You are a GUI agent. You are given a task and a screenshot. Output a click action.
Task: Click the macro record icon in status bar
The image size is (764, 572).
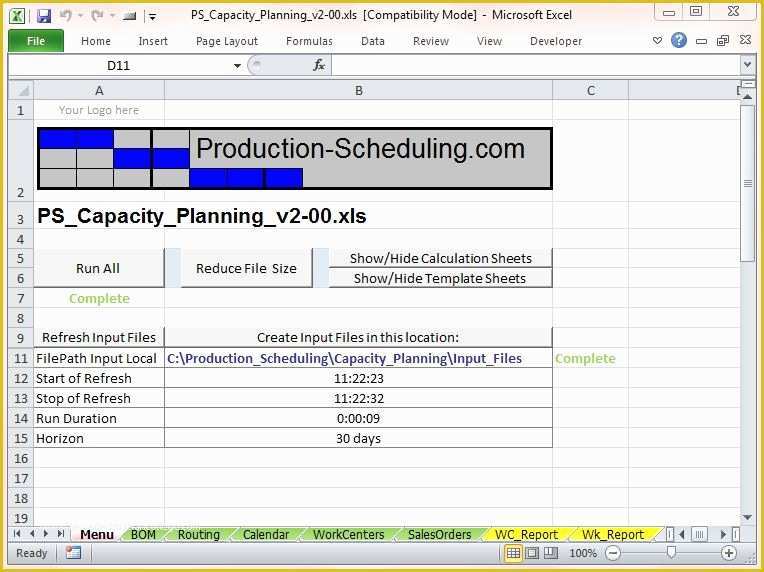point(74,553)
